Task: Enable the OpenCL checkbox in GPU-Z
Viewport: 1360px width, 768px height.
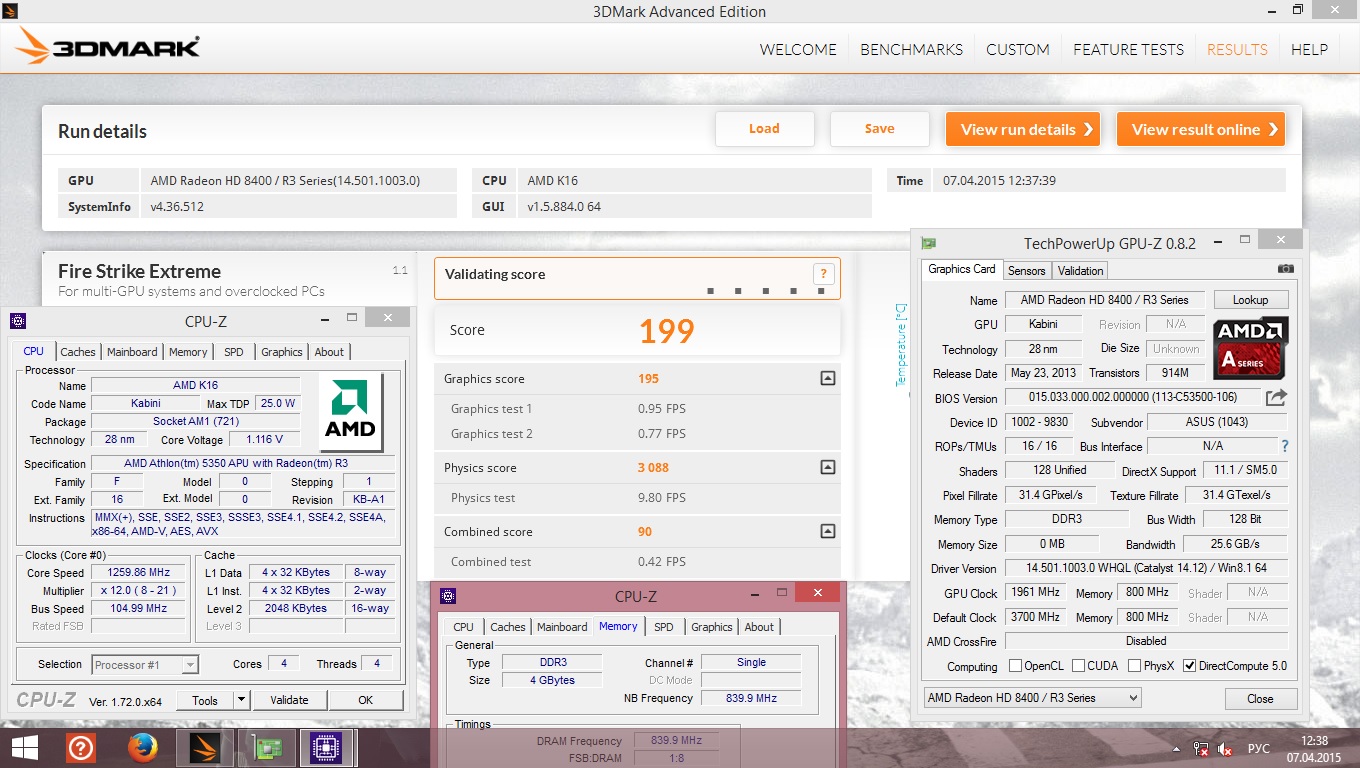Action: 1015,666
